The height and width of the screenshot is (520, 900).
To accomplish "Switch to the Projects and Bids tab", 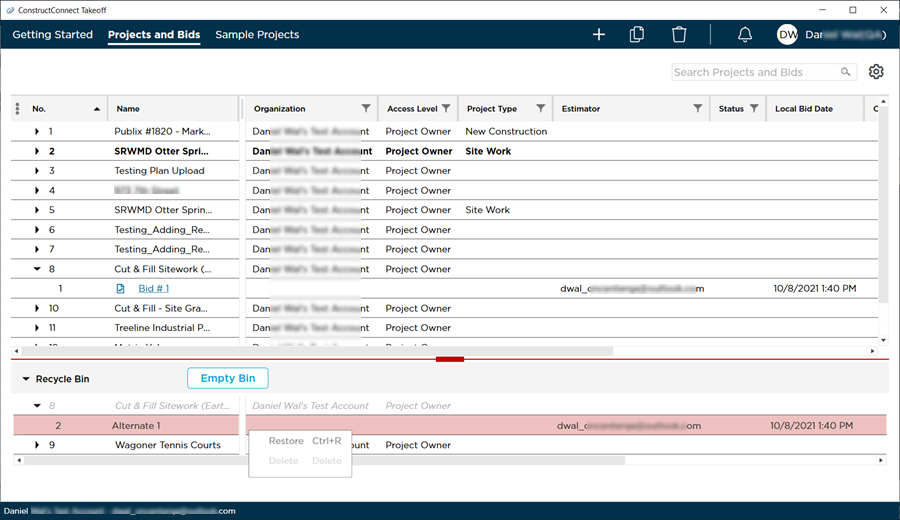I will [x=154, y=34].
